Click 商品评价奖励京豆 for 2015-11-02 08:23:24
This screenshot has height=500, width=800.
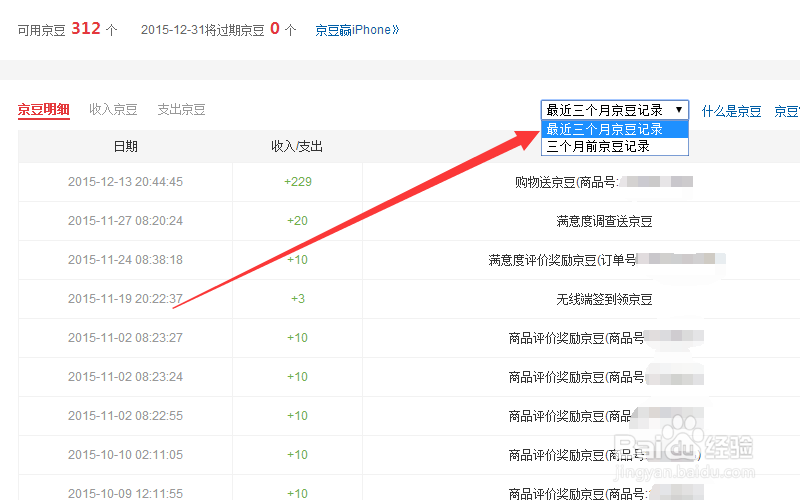click(606, 378)
